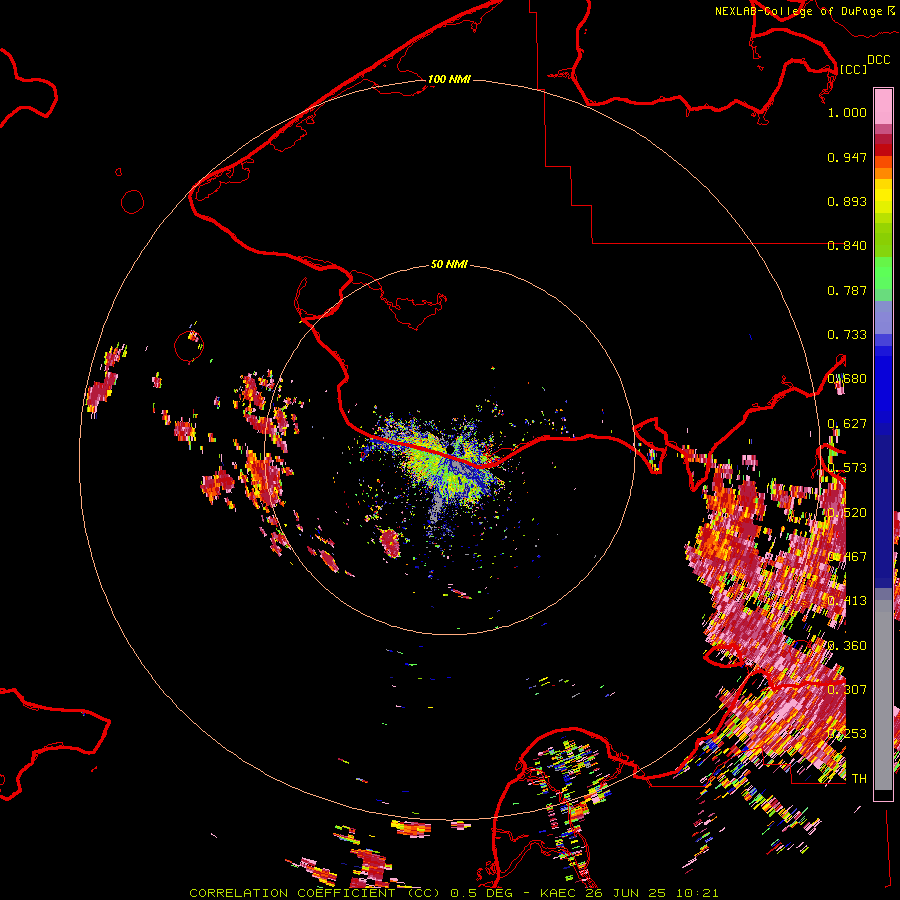
Task: Click the 0.733 scale value
Action: click(x=847, y=335)
